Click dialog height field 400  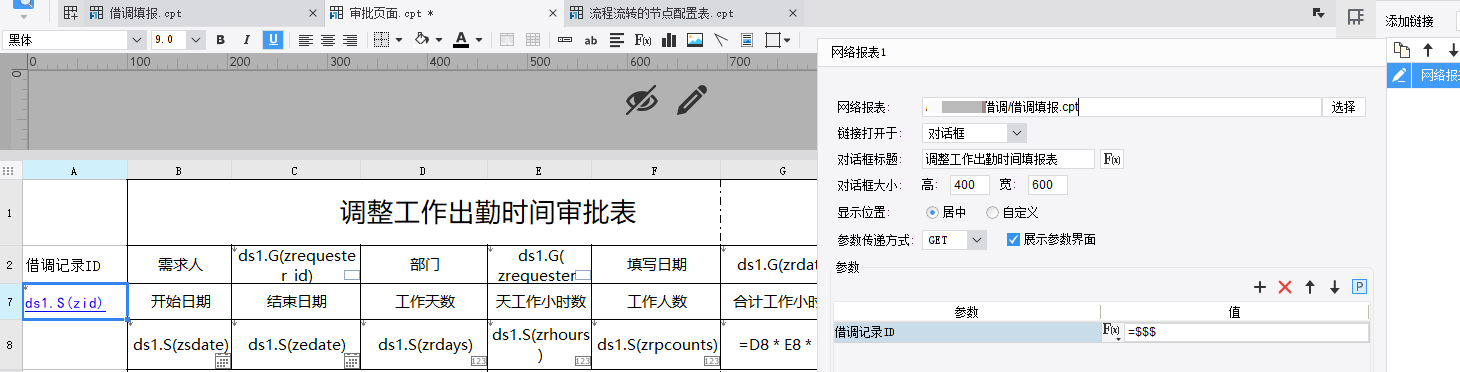click(x=969, y=185)
